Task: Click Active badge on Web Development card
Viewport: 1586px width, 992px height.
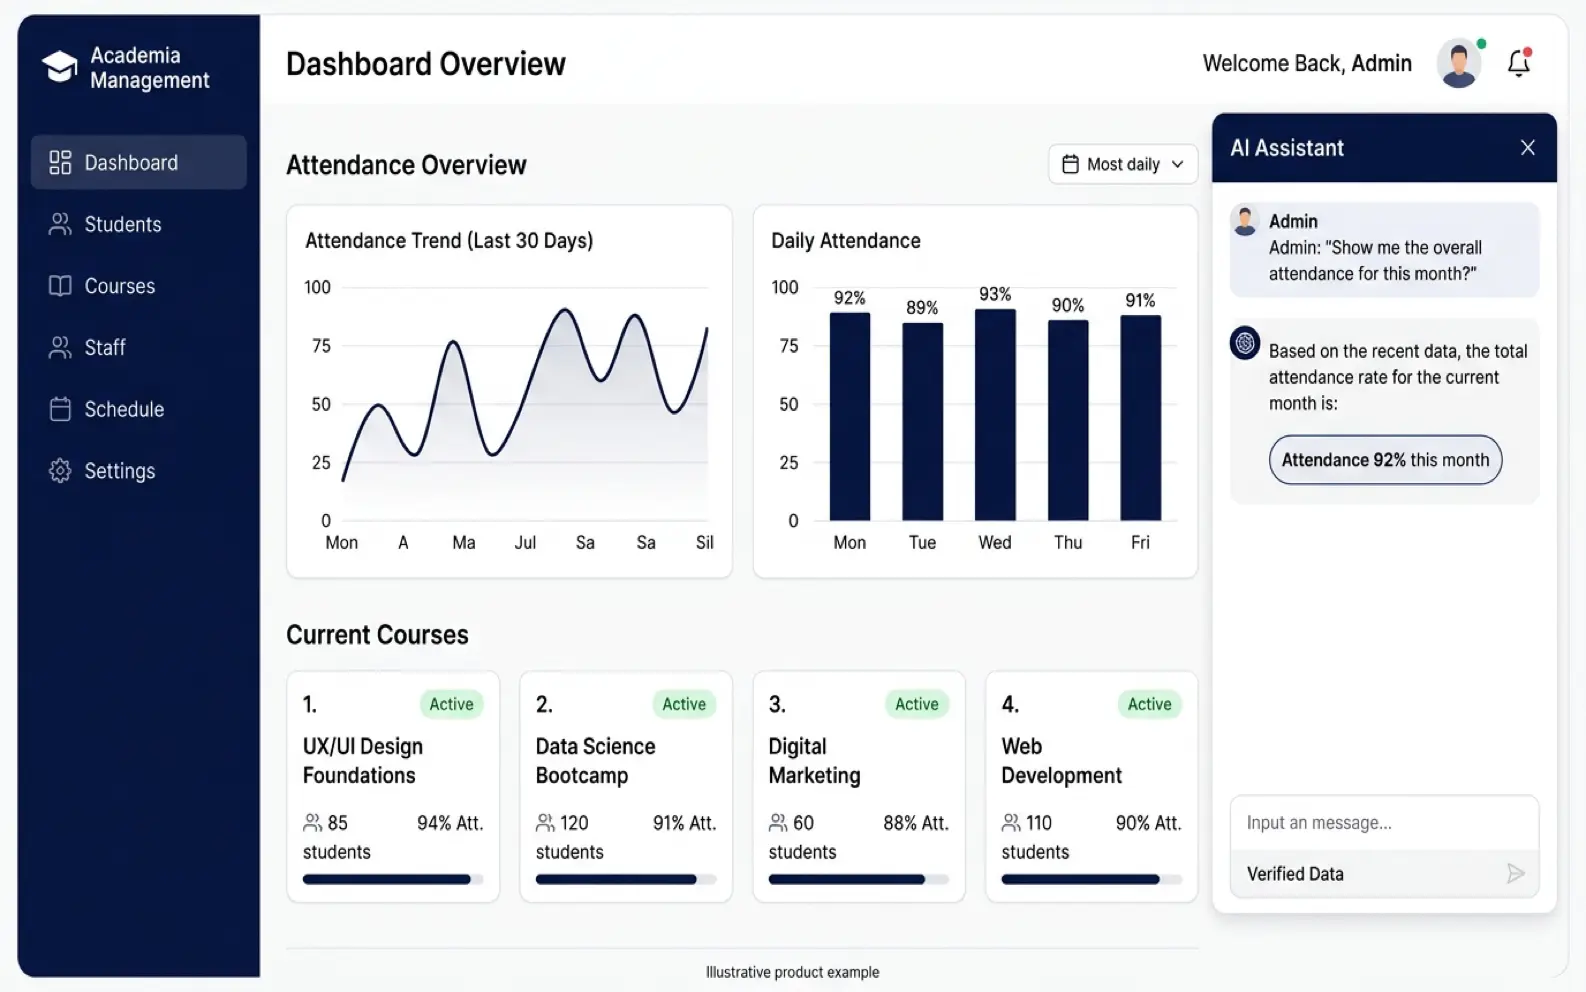Action: tap(1150, 704)
